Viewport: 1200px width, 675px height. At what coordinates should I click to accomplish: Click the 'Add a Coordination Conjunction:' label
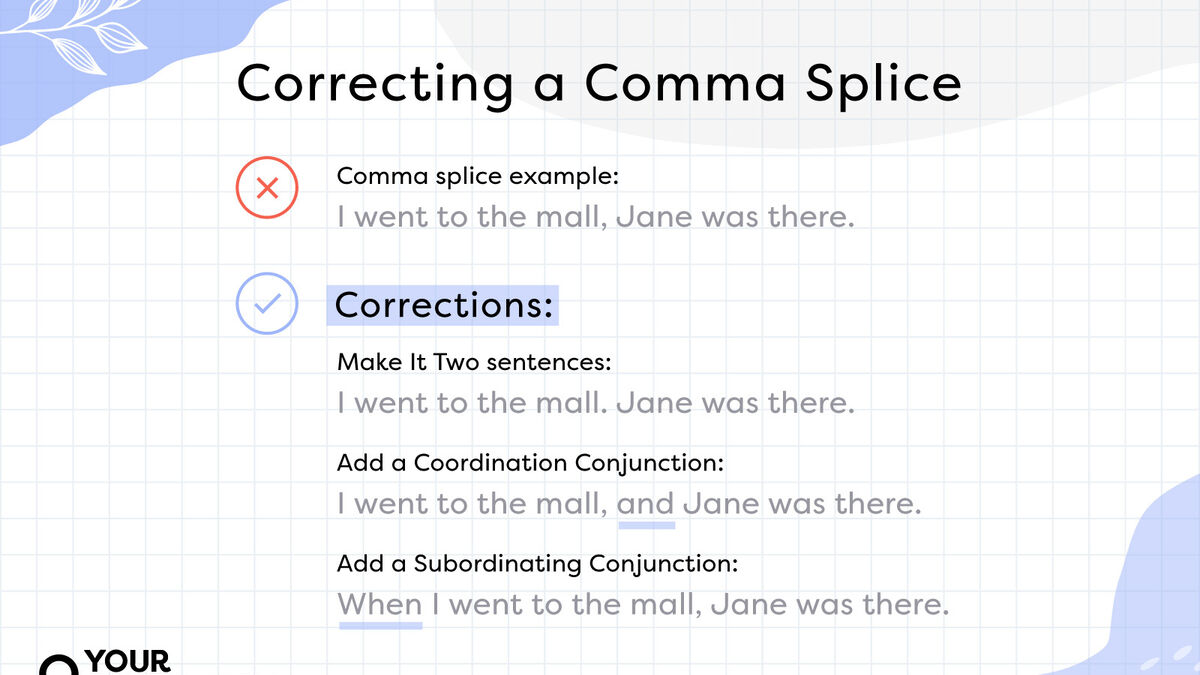coord(530,463)
